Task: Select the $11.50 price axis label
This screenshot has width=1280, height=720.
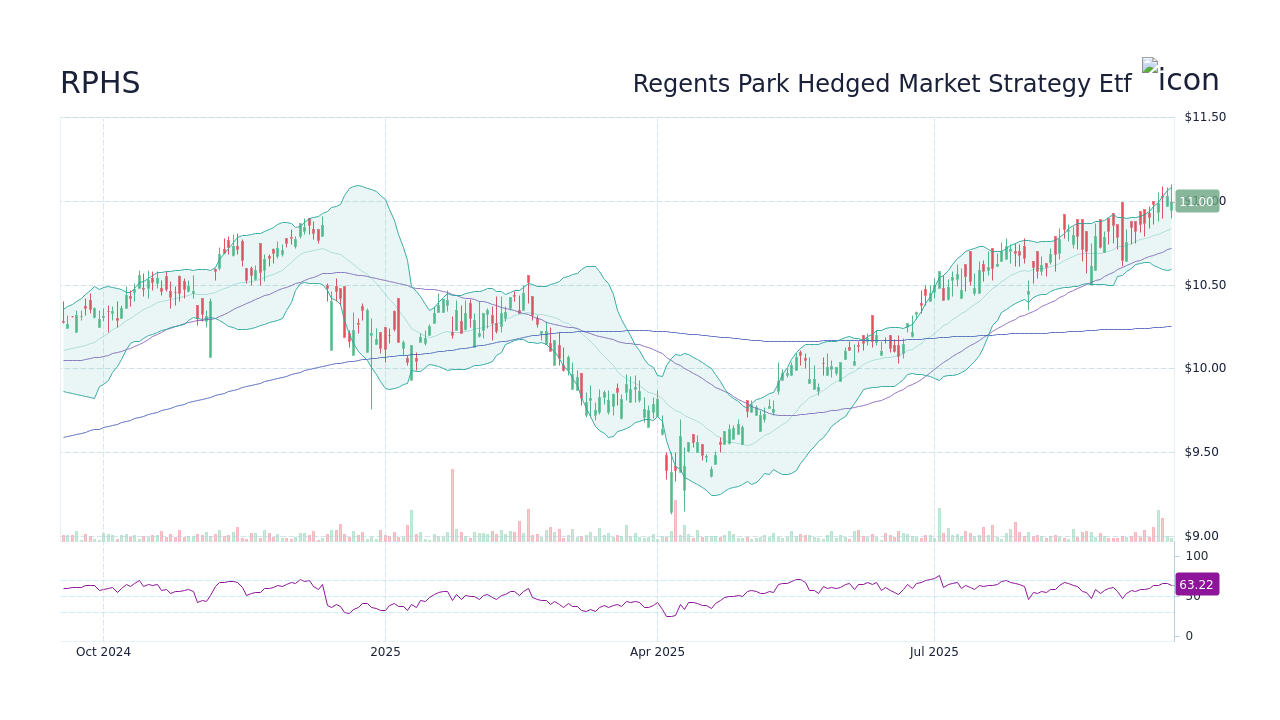Action: point(1205,117)
